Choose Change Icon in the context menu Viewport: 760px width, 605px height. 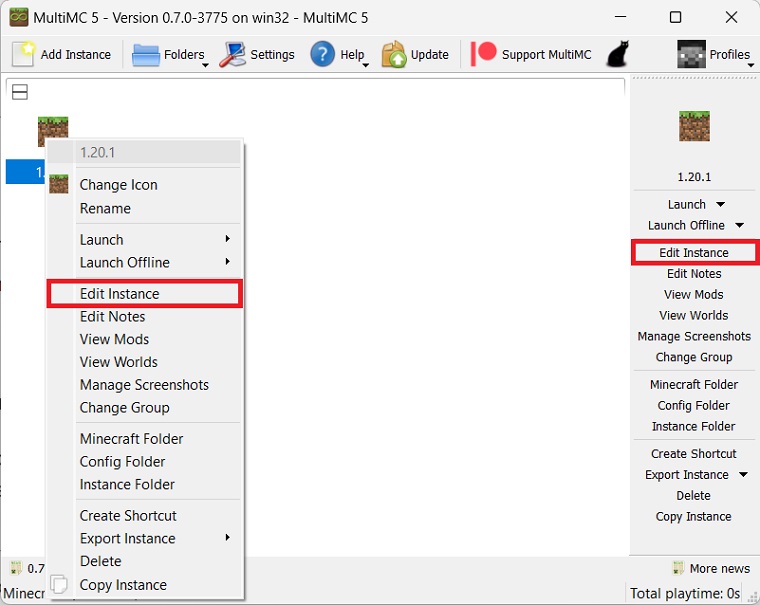tap(144, 185)
